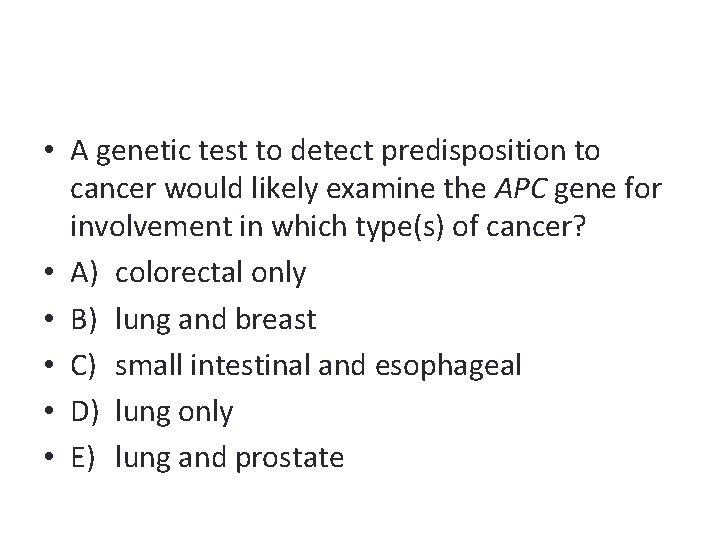Click the bullet beside option C

(49, 366)
